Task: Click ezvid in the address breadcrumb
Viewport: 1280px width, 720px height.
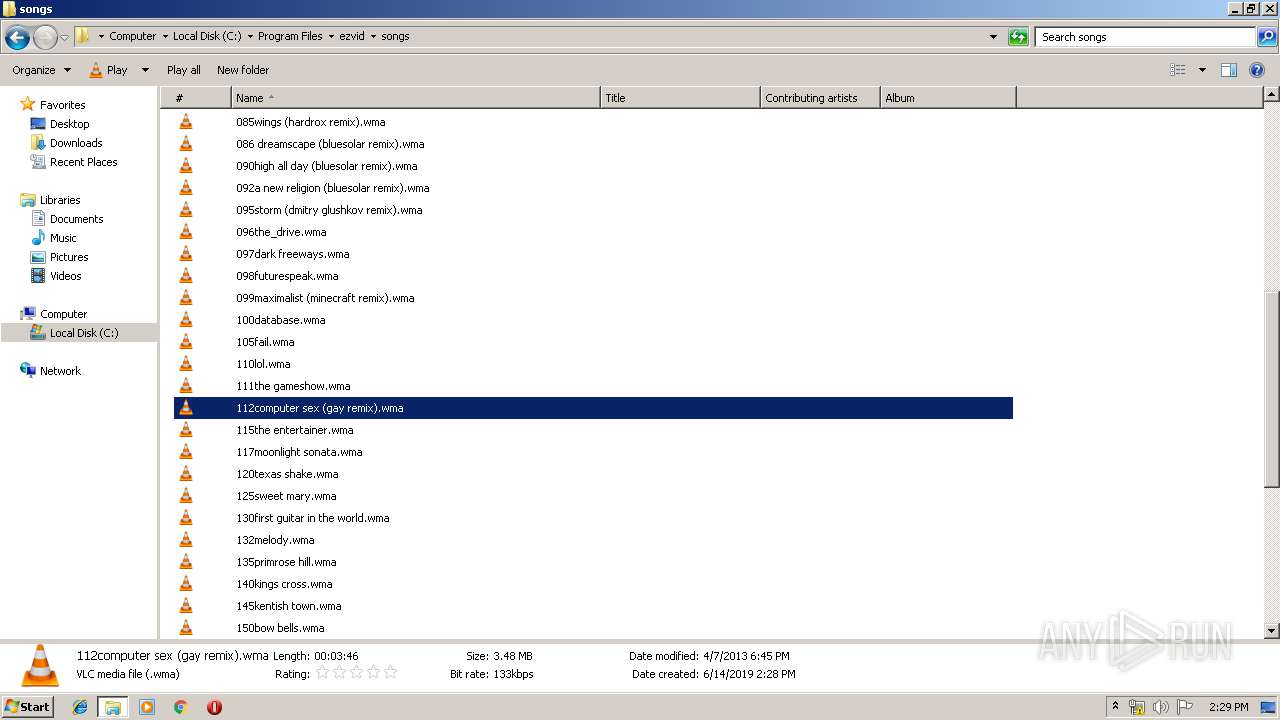Action: (352, 36)
